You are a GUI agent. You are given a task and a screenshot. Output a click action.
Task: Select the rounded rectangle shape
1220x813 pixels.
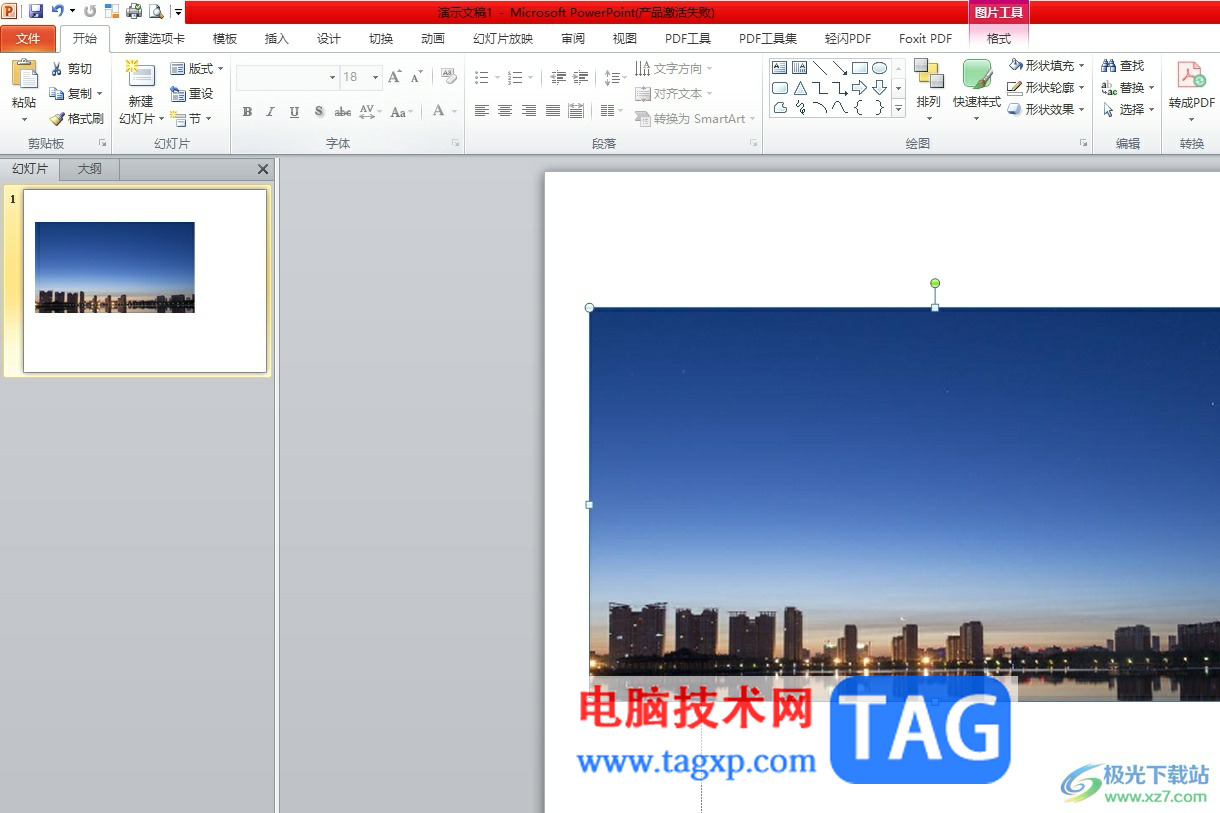779,88
